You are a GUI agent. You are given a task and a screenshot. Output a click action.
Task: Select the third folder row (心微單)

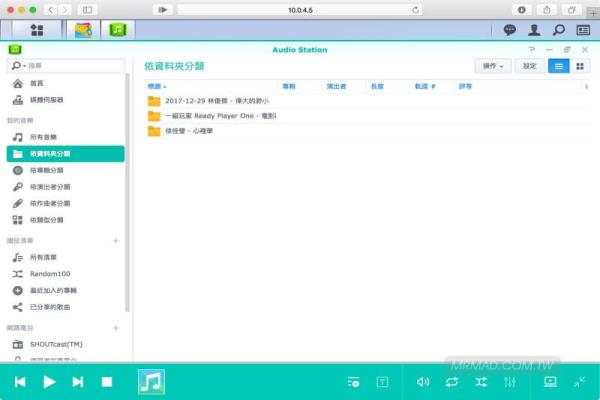[367, 131]
